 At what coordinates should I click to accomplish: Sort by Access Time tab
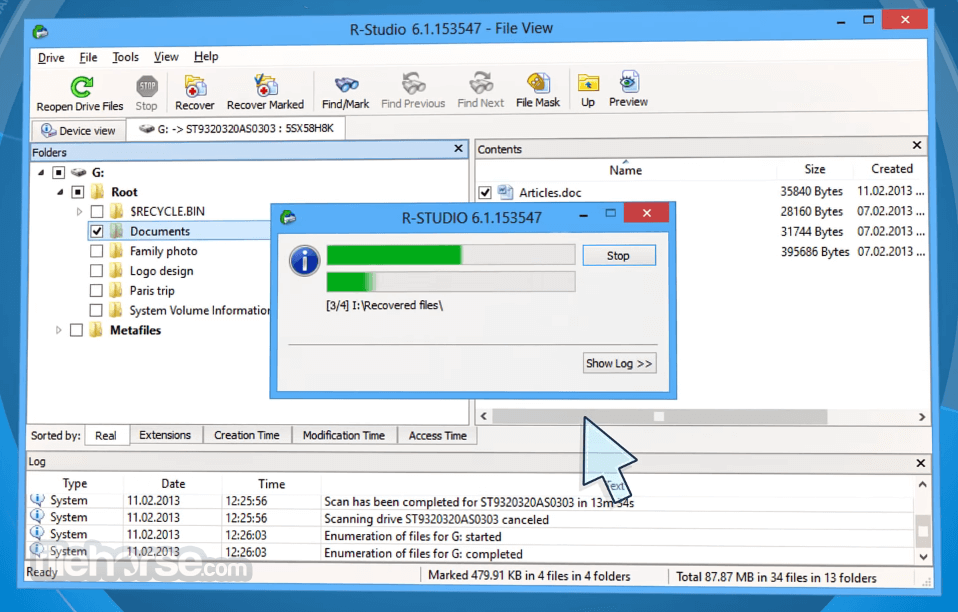[437, 435]
